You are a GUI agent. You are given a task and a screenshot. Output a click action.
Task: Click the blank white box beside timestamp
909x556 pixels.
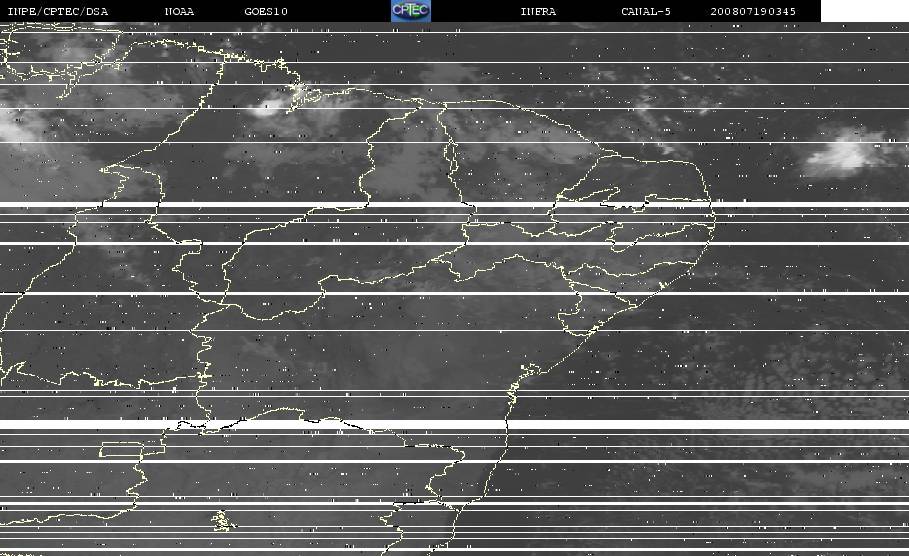864,11
